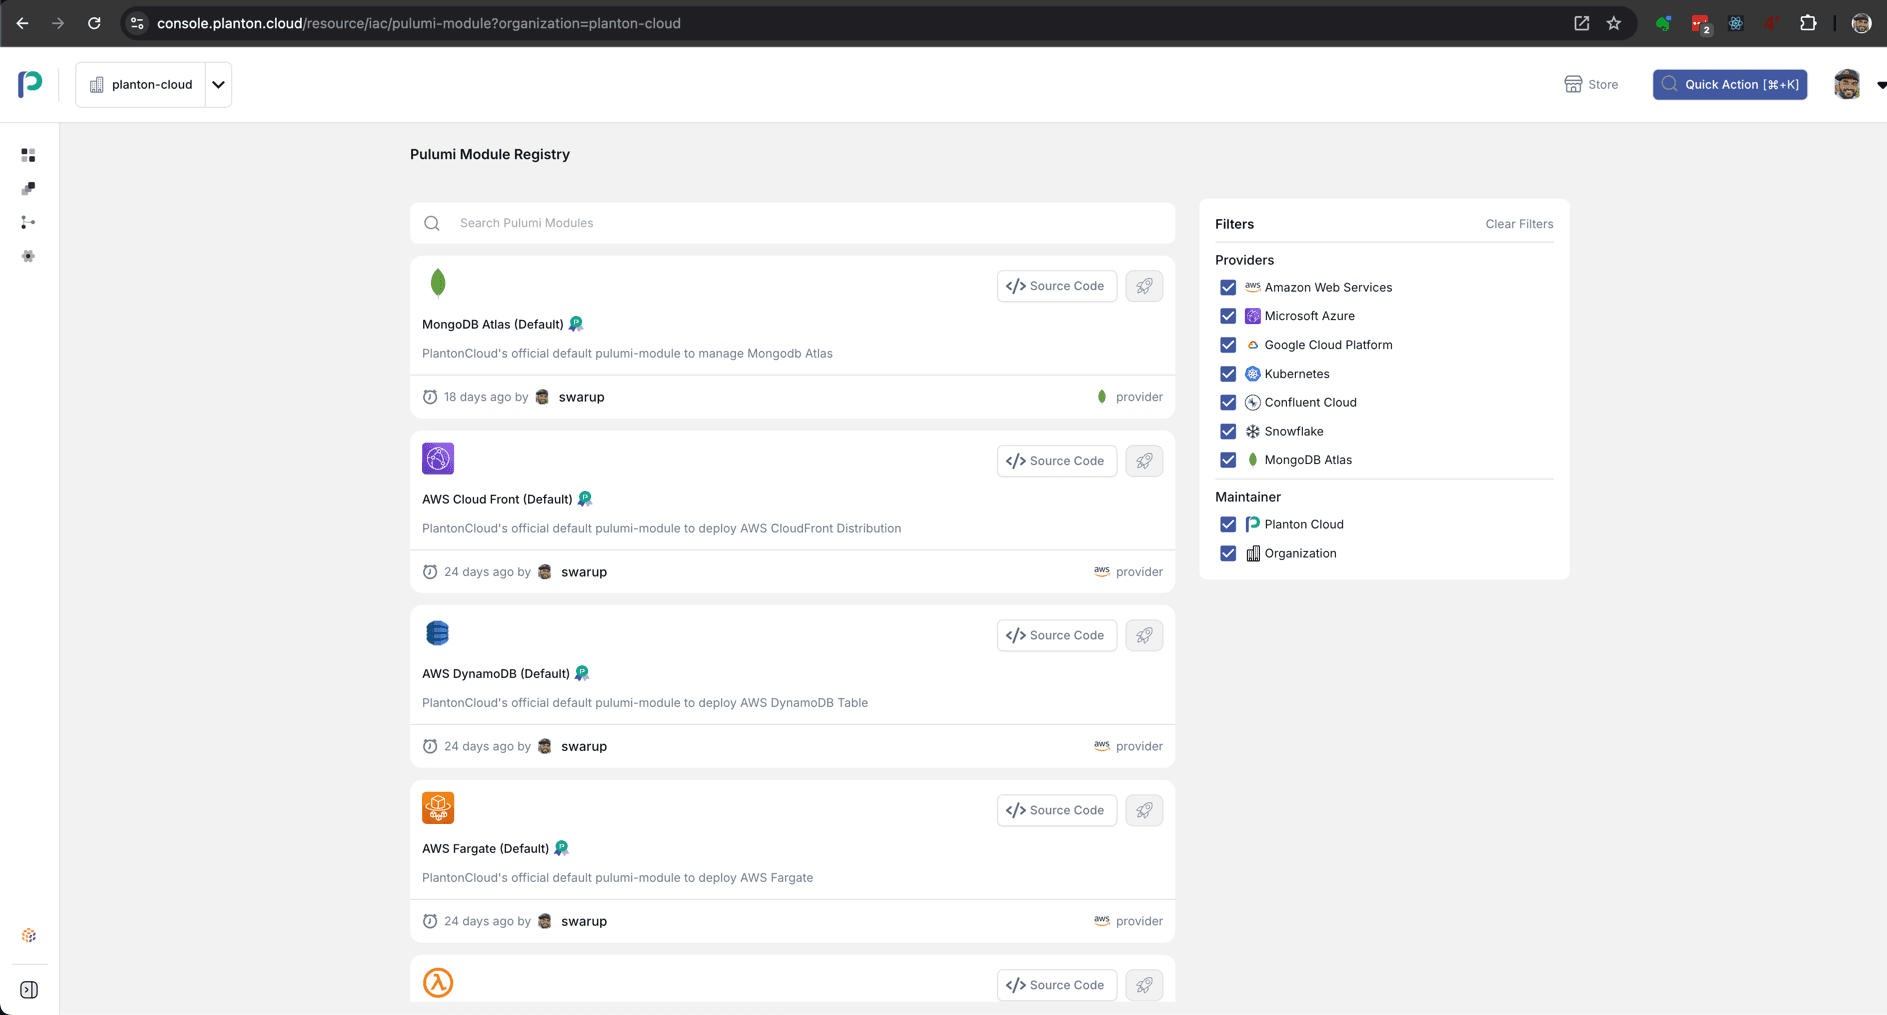Uncheck the Microsoft Azure provider filter
The height and width of the screenshot is (1015, 1887).
pos(1228,316)
